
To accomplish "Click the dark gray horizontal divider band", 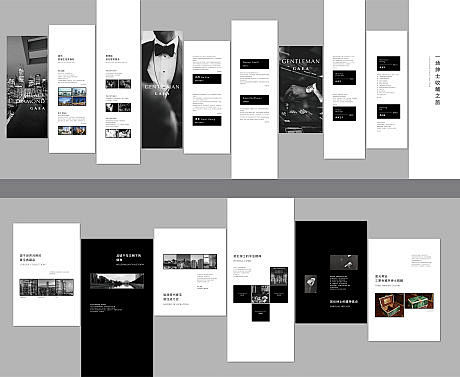I will pos(230,189).
